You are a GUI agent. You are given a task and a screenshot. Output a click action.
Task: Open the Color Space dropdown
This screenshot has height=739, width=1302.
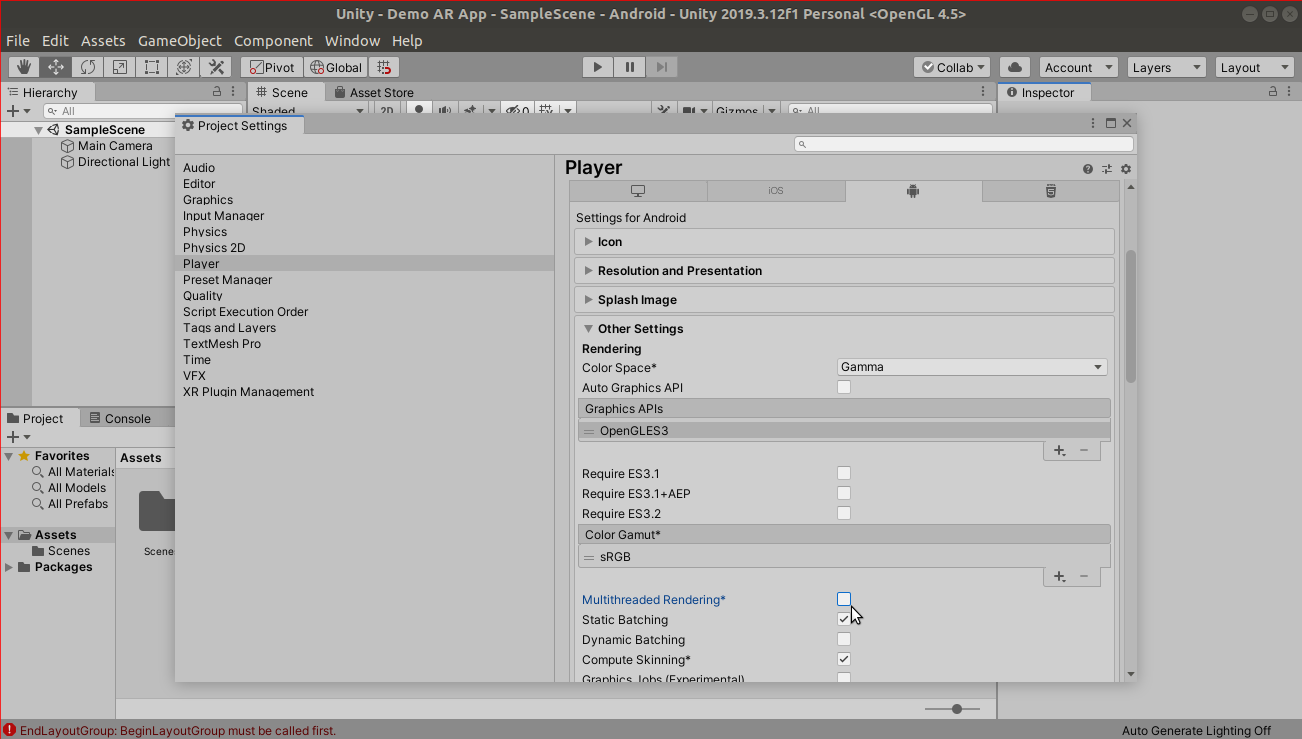972,367
